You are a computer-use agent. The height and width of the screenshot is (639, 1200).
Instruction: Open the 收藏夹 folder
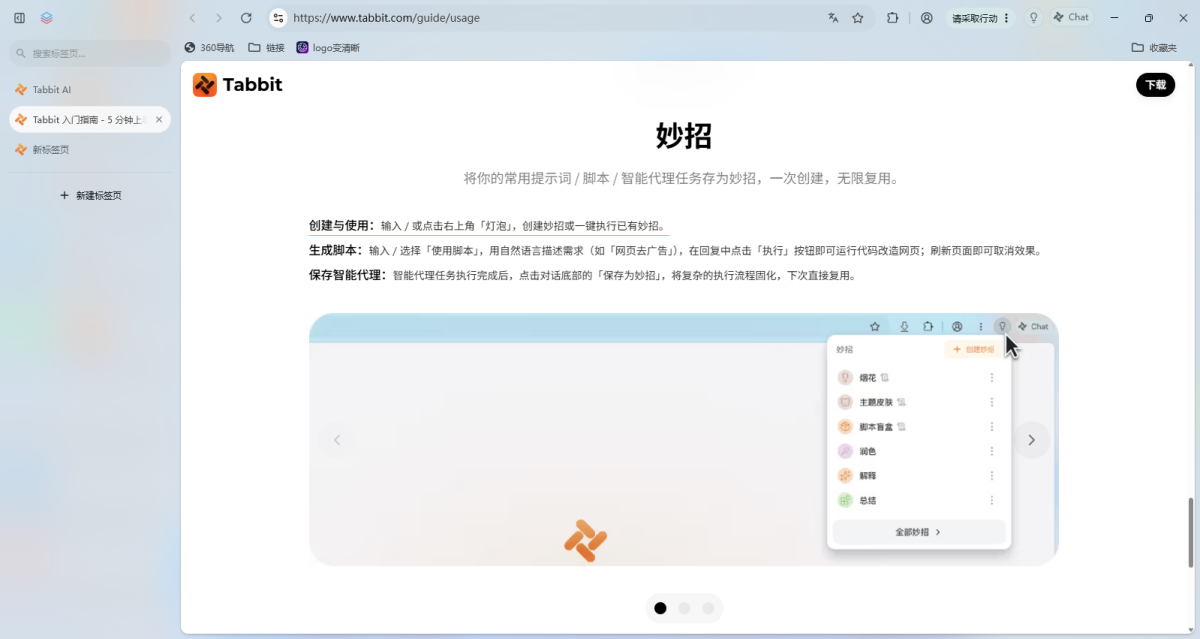(1154, 47)
